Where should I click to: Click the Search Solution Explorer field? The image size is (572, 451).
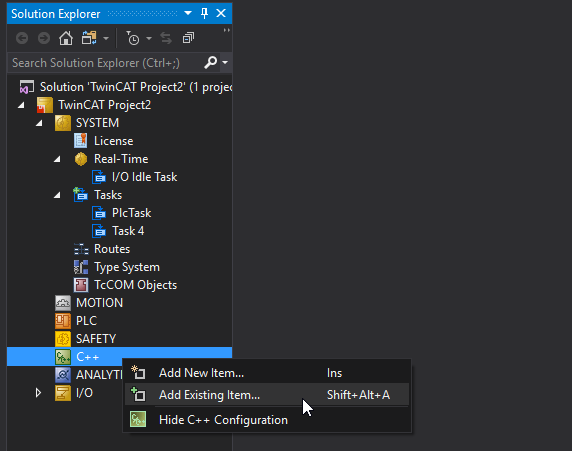pos(106,63)
